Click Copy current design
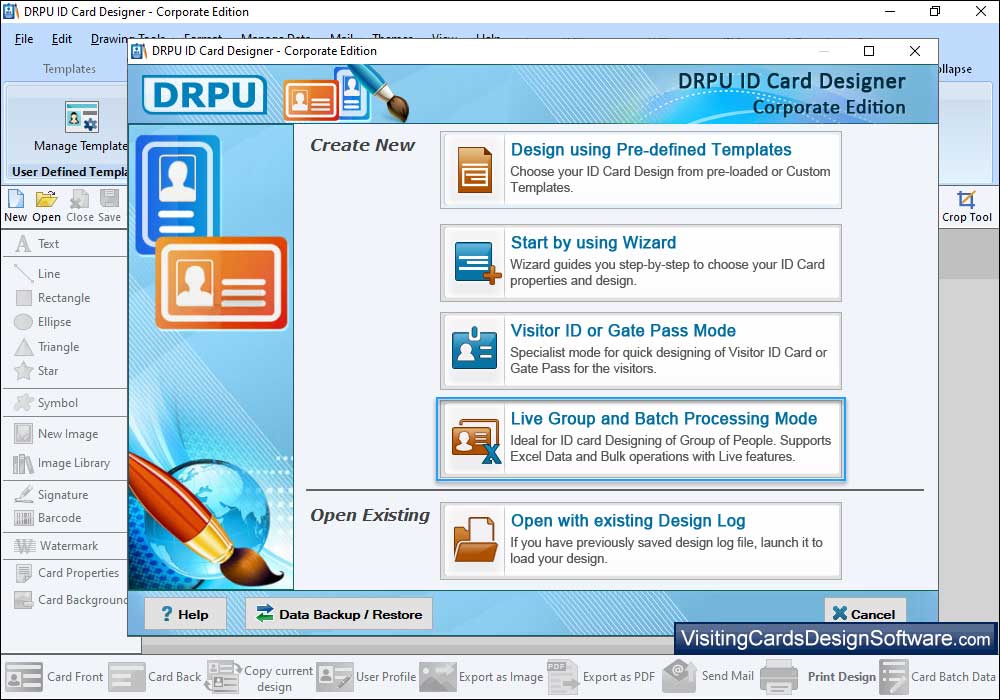The height and width of the screenshot is (700, 1000). click(260, 677)
